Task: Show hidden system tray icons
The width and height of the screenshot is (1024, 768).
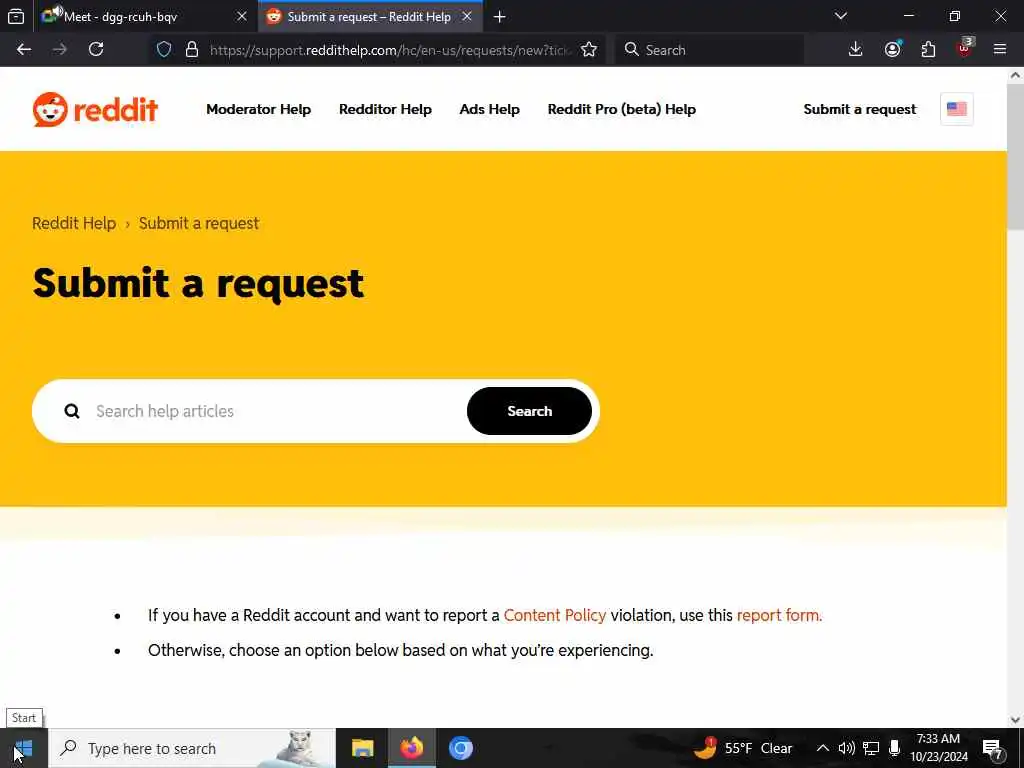Action: click(x=822, y=748)
